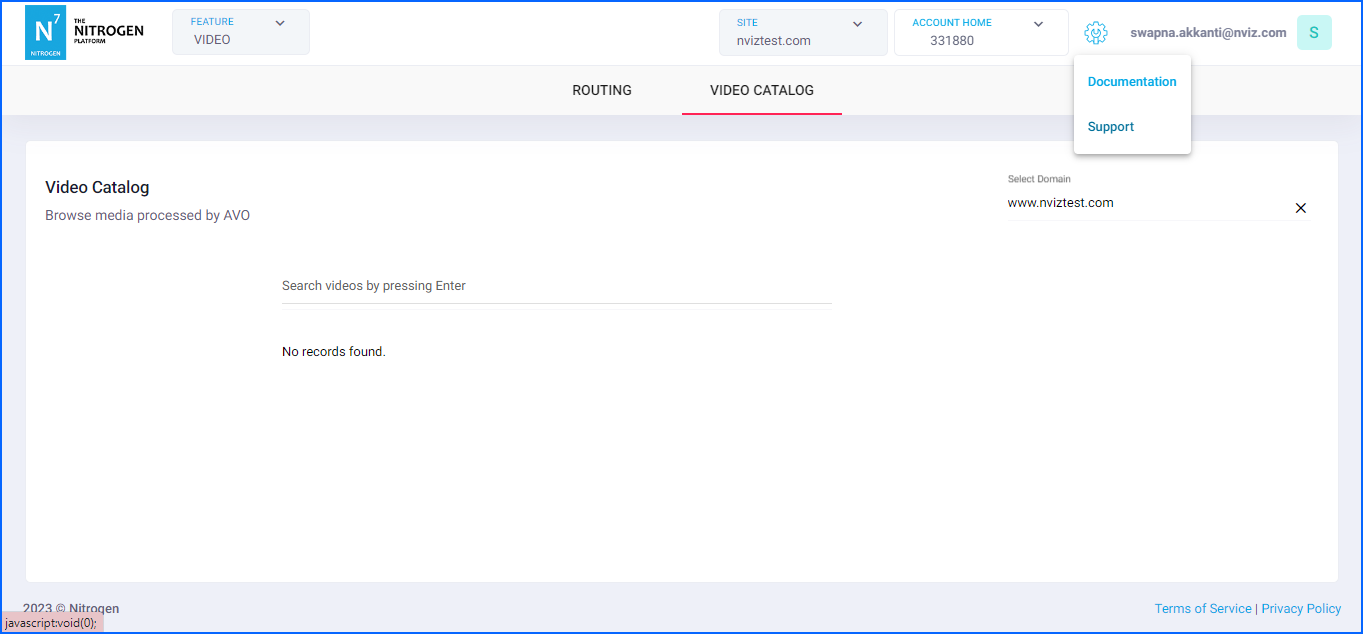Open Documentation from the help menu
Image resolution: width=1363 pixels, height=634 pixels.
click(1132, 82)
